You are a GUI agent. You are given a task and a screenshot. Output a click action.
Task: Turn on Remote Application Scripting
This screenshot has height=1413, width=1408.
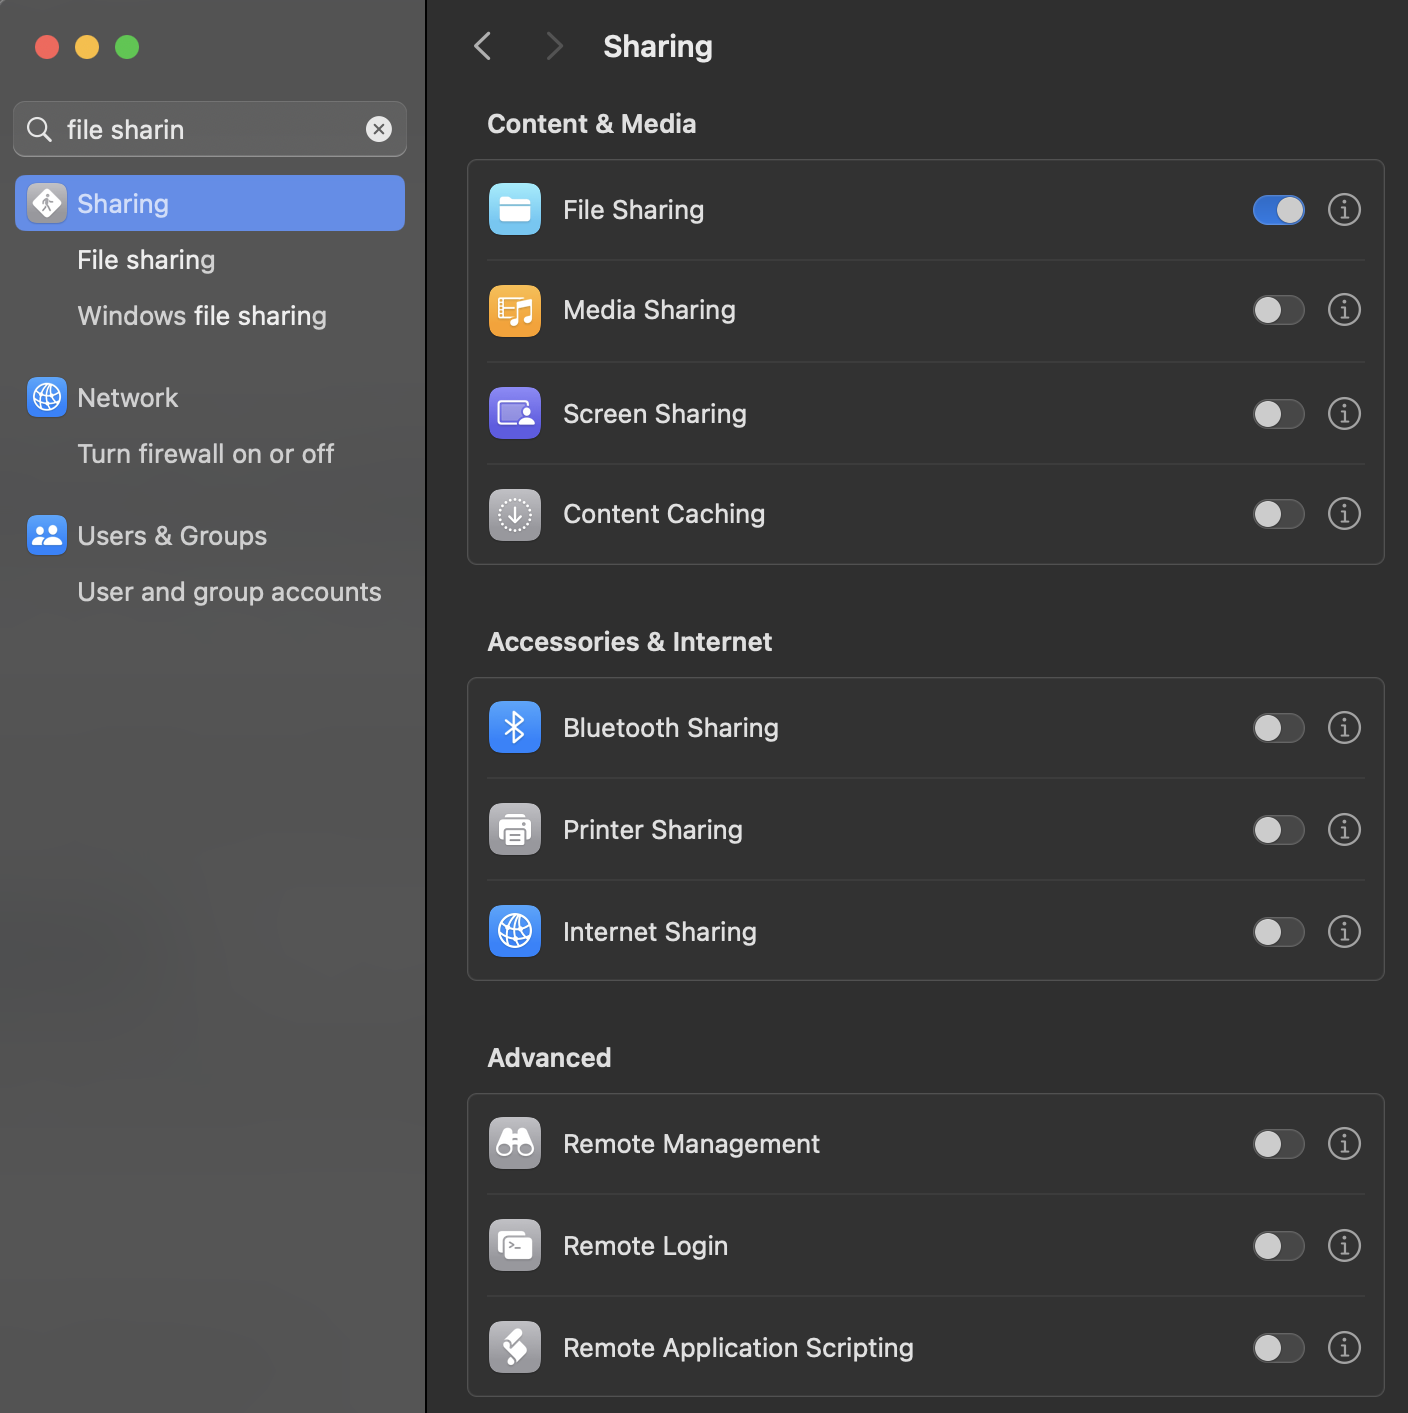tap(1278, 1348)
